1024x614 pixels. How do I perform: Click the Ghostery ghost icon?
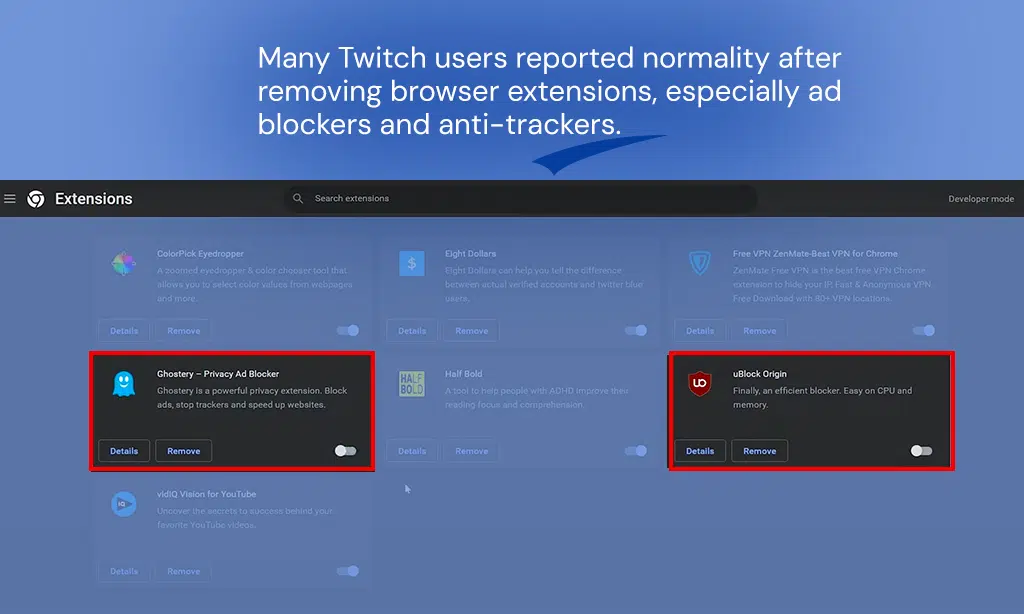[123, 384]
